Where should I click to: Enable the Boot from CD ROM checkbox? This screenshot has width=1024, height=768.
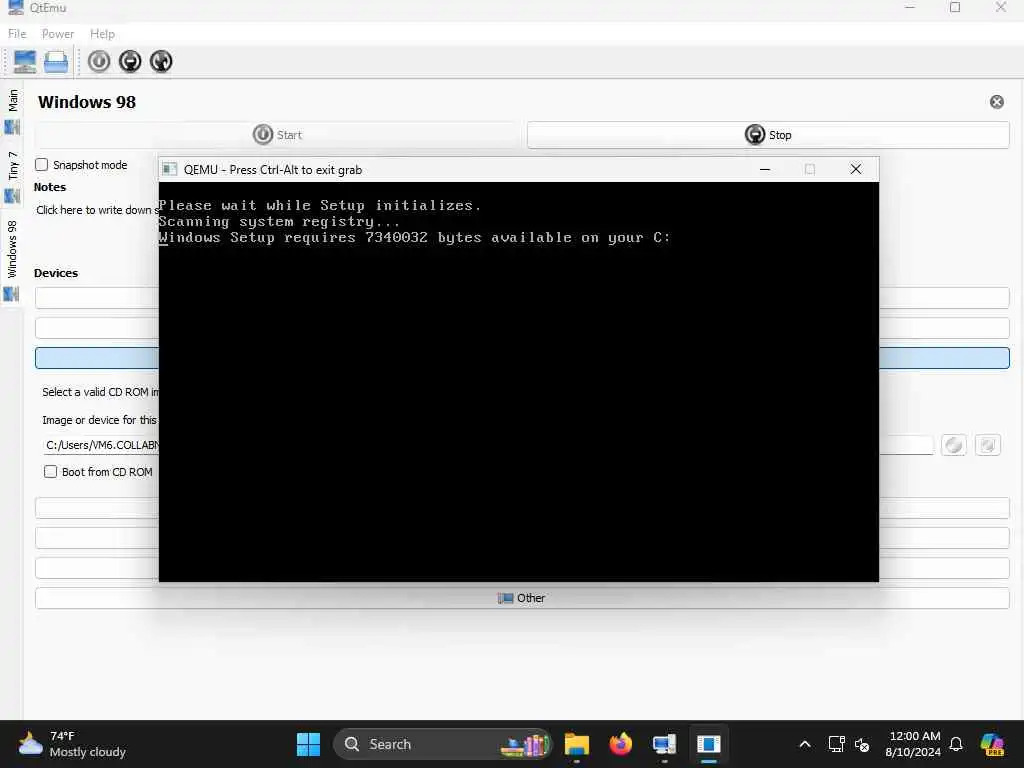coord(50,472)
